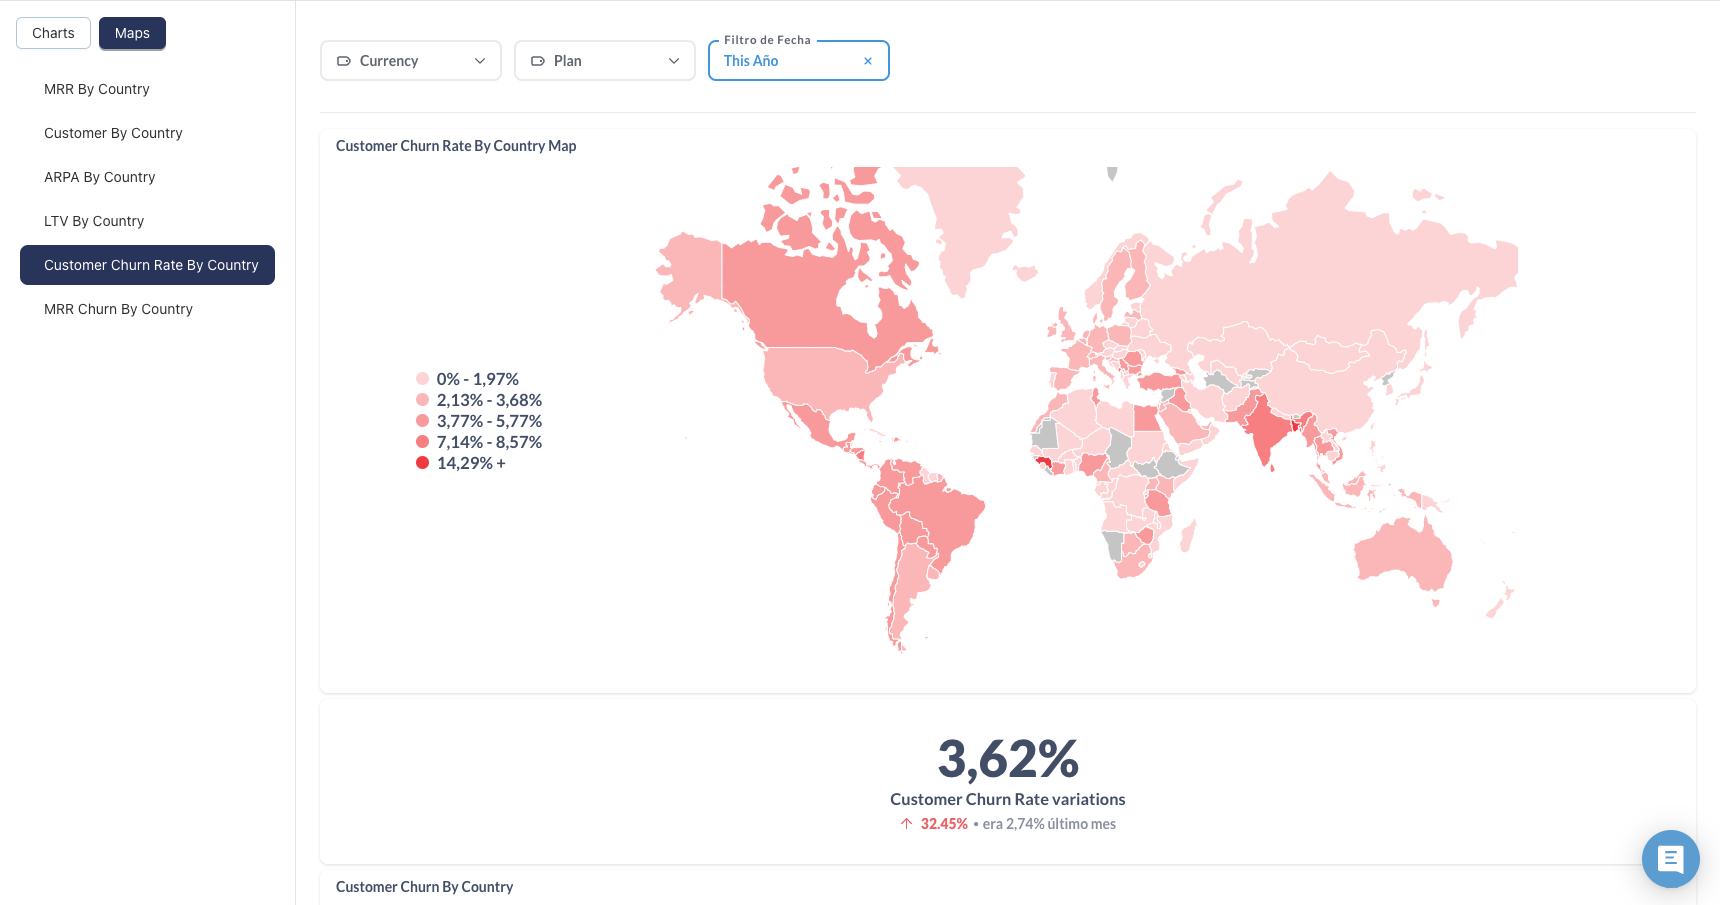Viewport: 1720px width, 905px height.
Task: Expand the Currency dropdown chevron
Action: tap(480, 61)
